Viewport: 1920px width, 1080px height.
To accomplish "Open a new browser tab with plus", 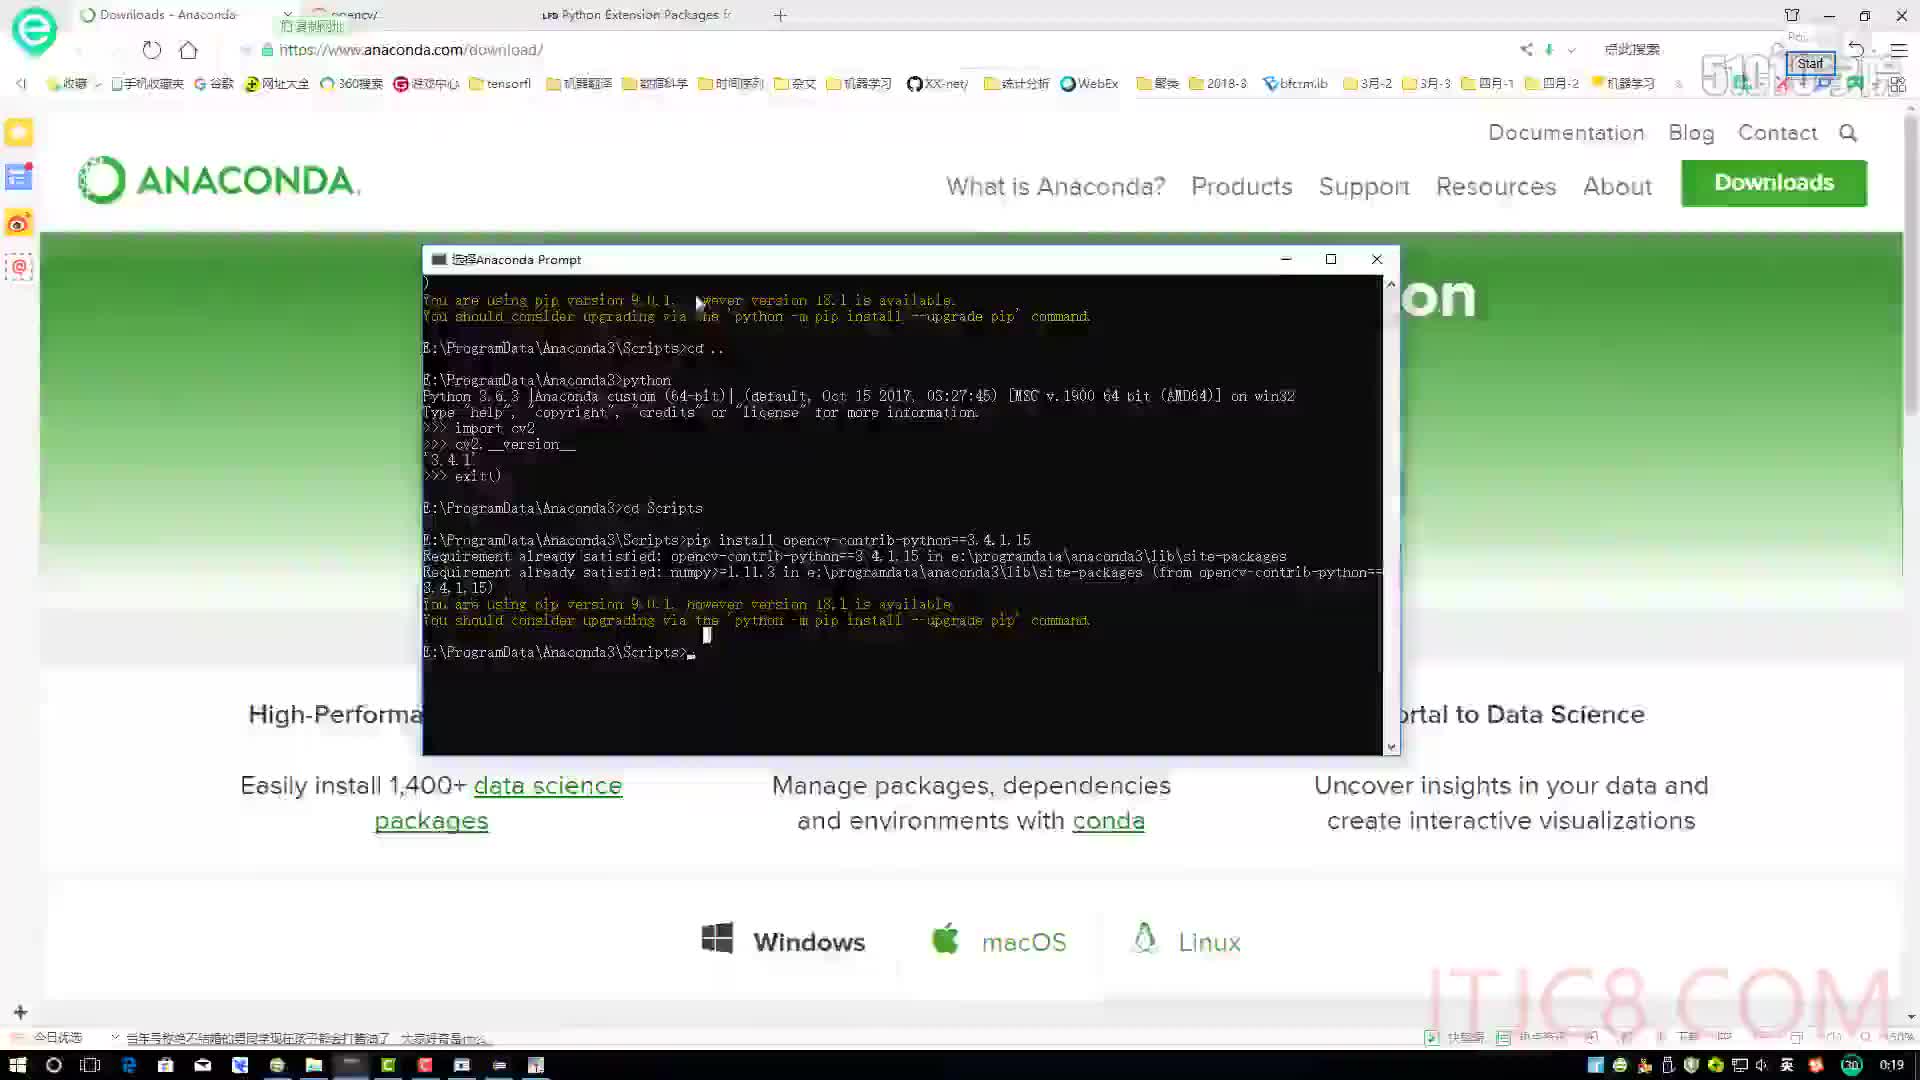I will pyautogui.click(x=780, y=15).
